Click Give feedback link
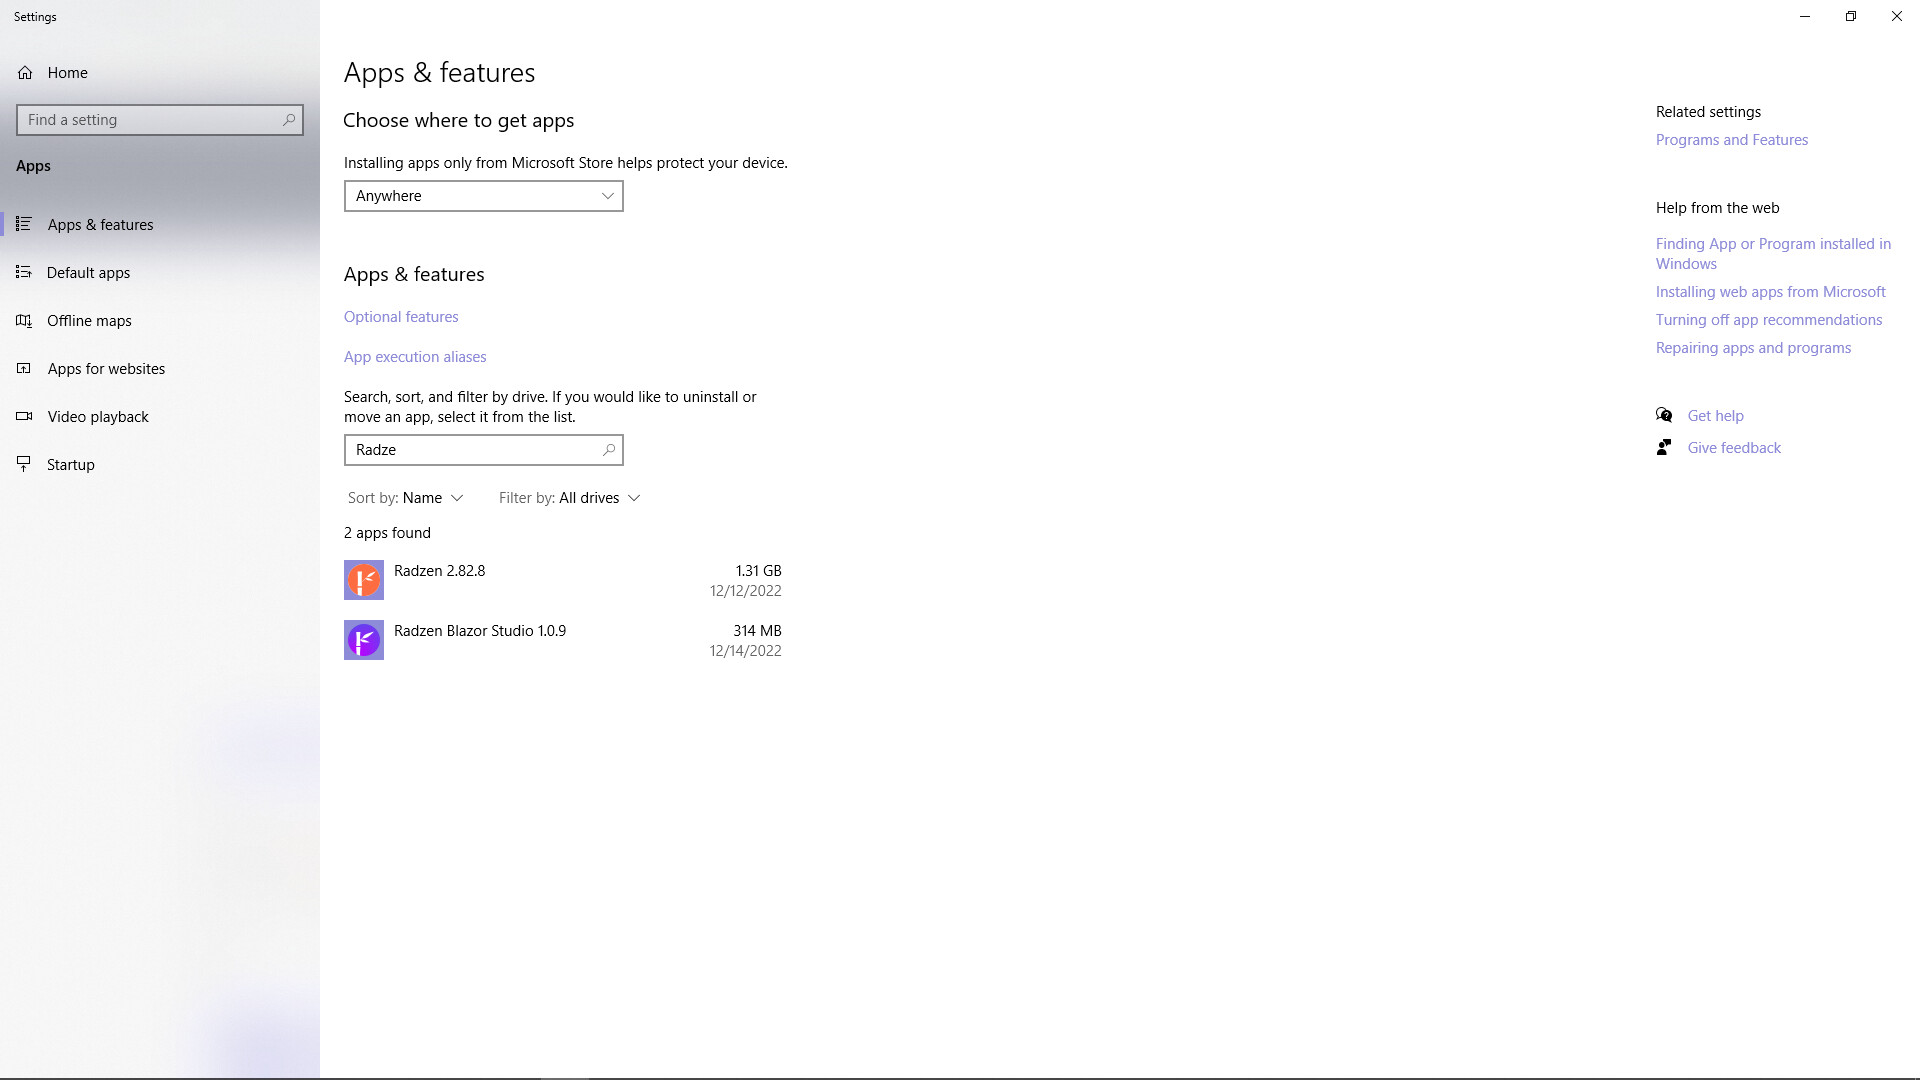This screenshot has height=1080, width=1920. [x=1733, y=448]
